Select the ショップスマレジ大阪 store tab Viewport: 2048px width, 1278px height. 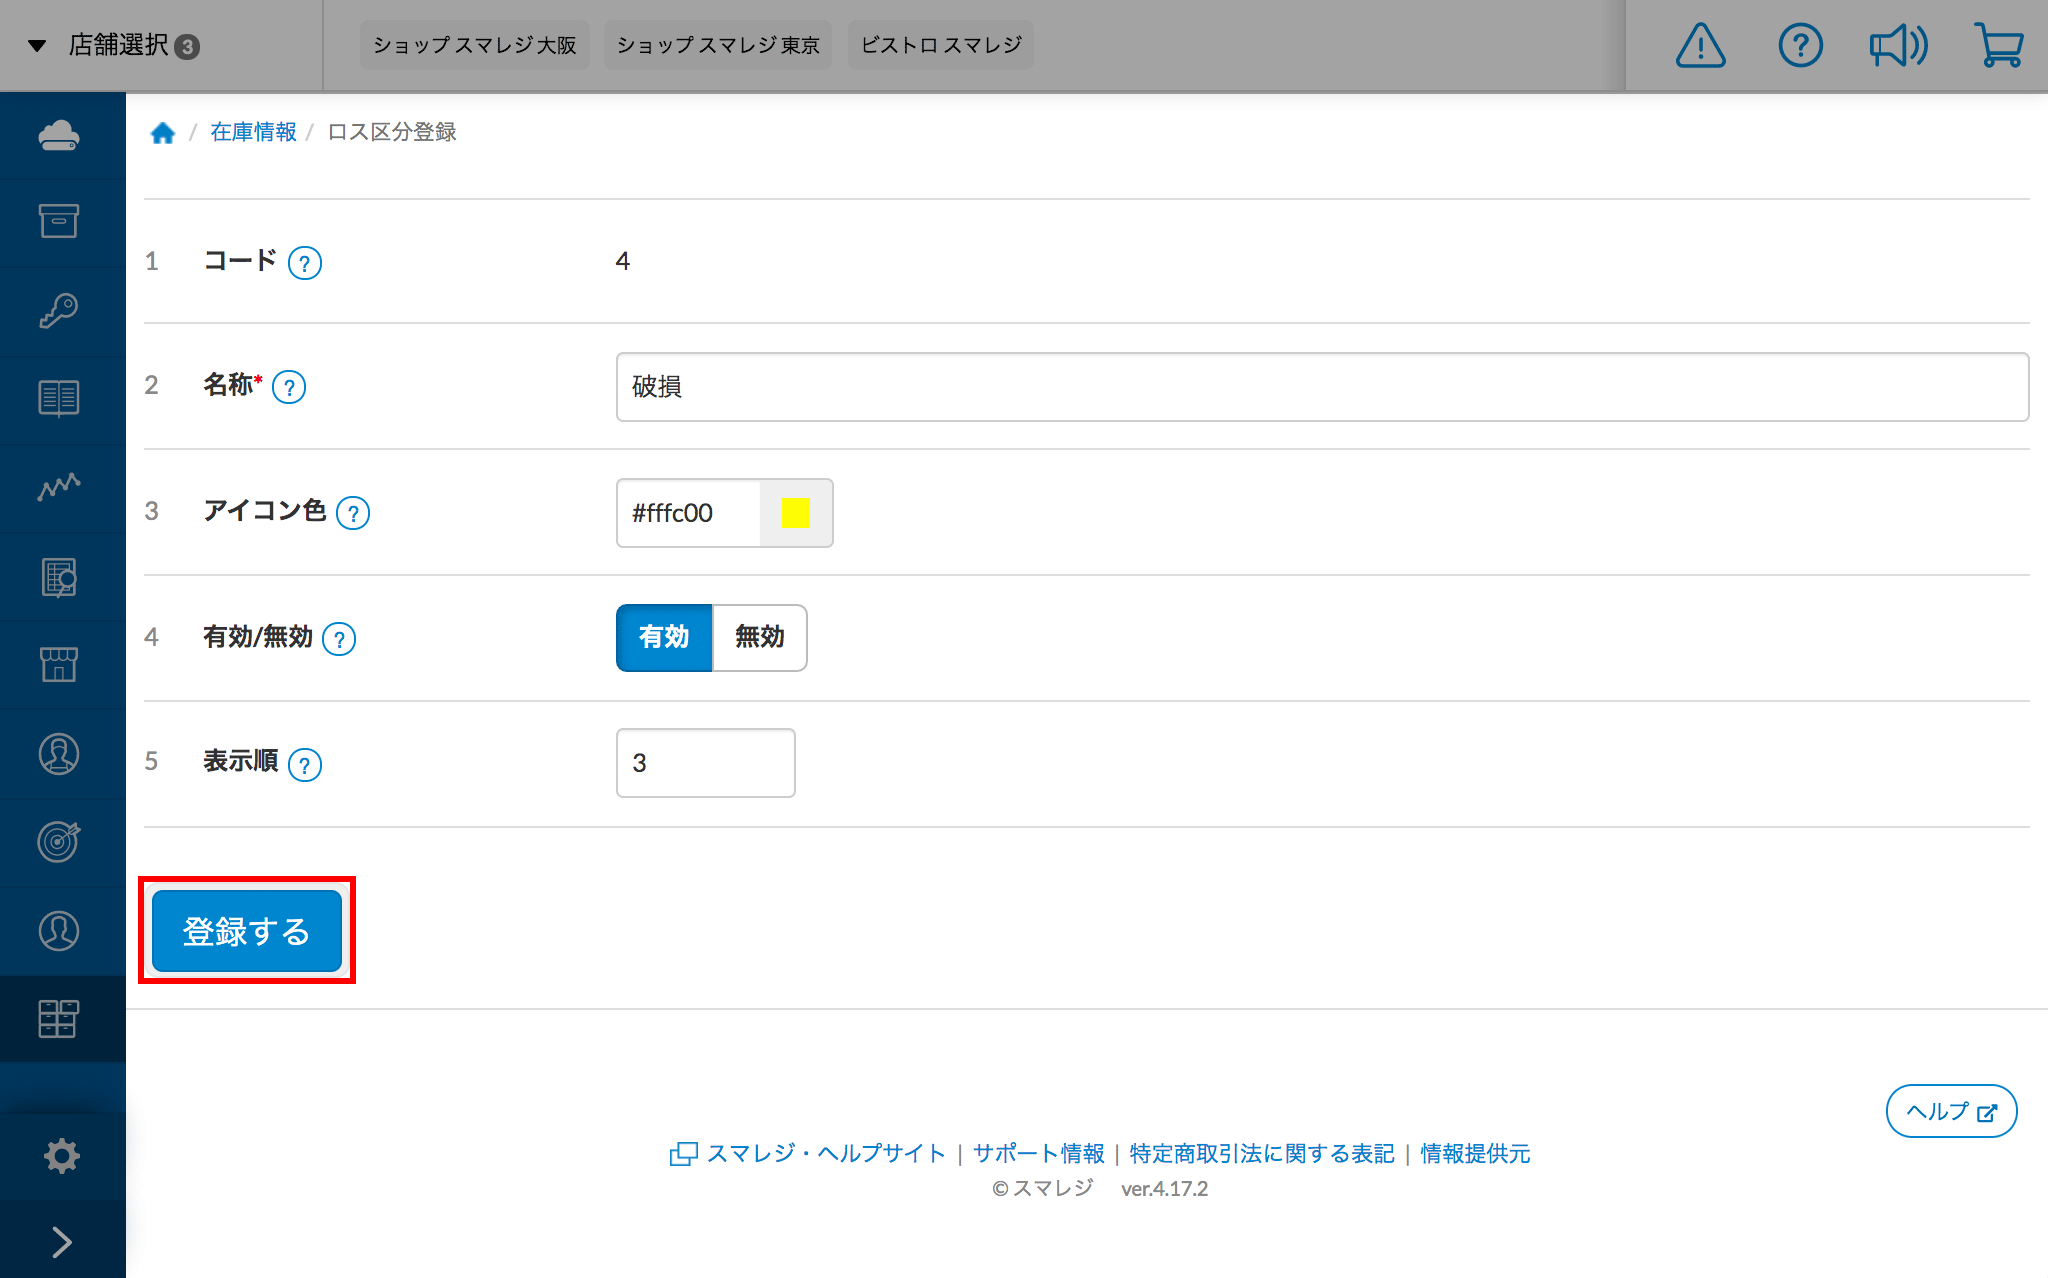pos(474,46)
